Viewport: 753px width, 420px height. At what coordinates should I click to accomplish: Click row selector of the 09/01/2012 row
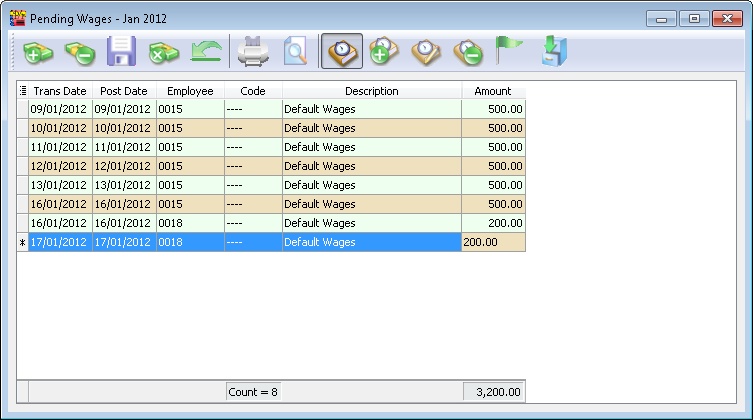pos(23,109)
